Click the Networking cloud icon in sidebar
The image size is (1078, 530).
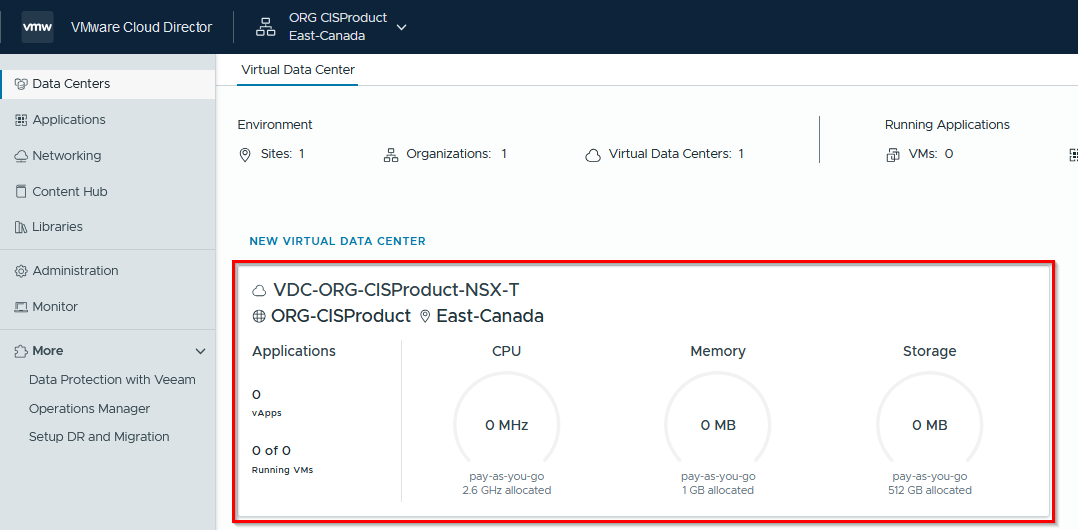[x=21, y=156]
